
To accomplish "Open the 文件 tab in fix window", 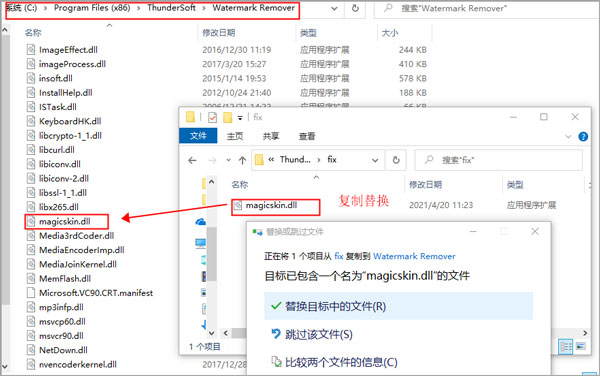I will pos(198,136).
